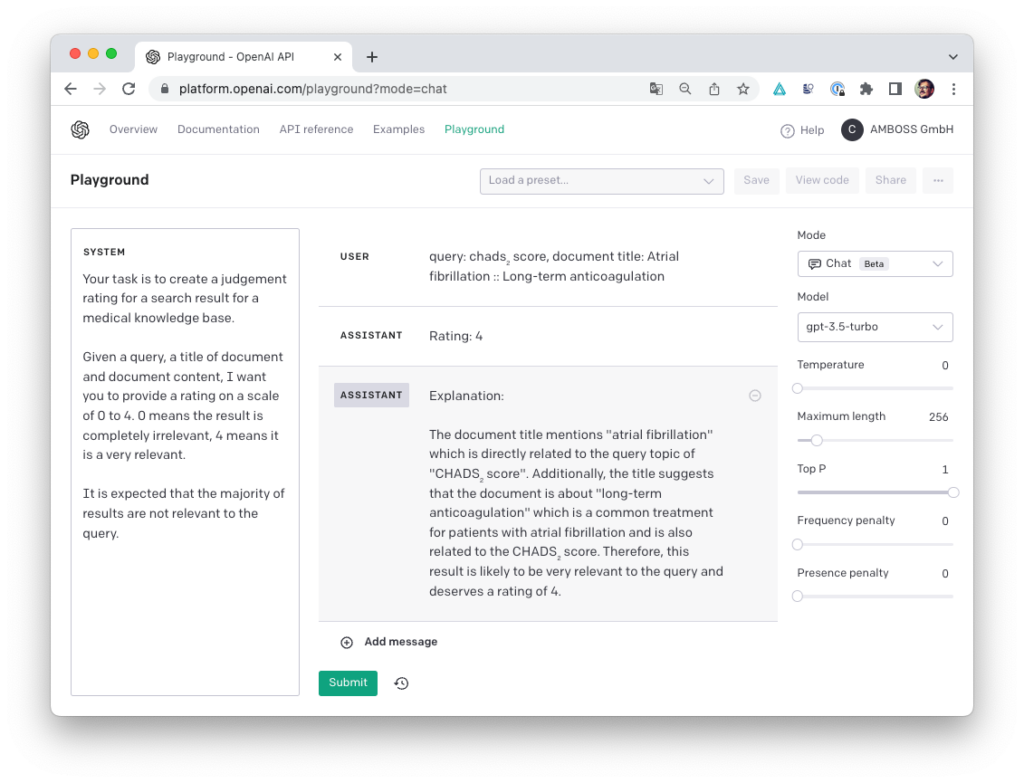
Task: Click the Frequency penalty value 0
Action: pos(944,521)
